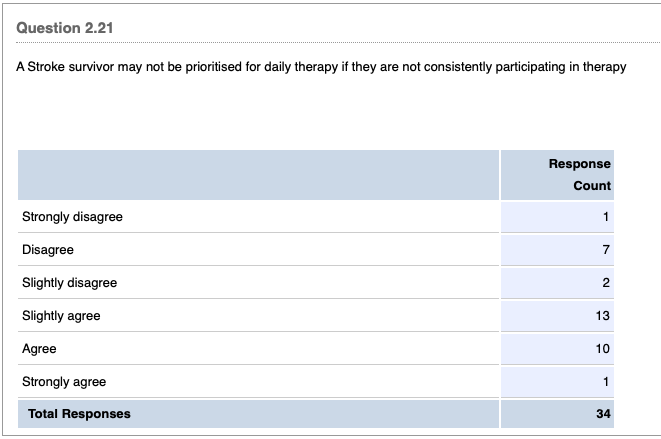Select the Agree row label
Viewport: 661px width, 439px height.
pyautogui.click(x=39, y=349)
